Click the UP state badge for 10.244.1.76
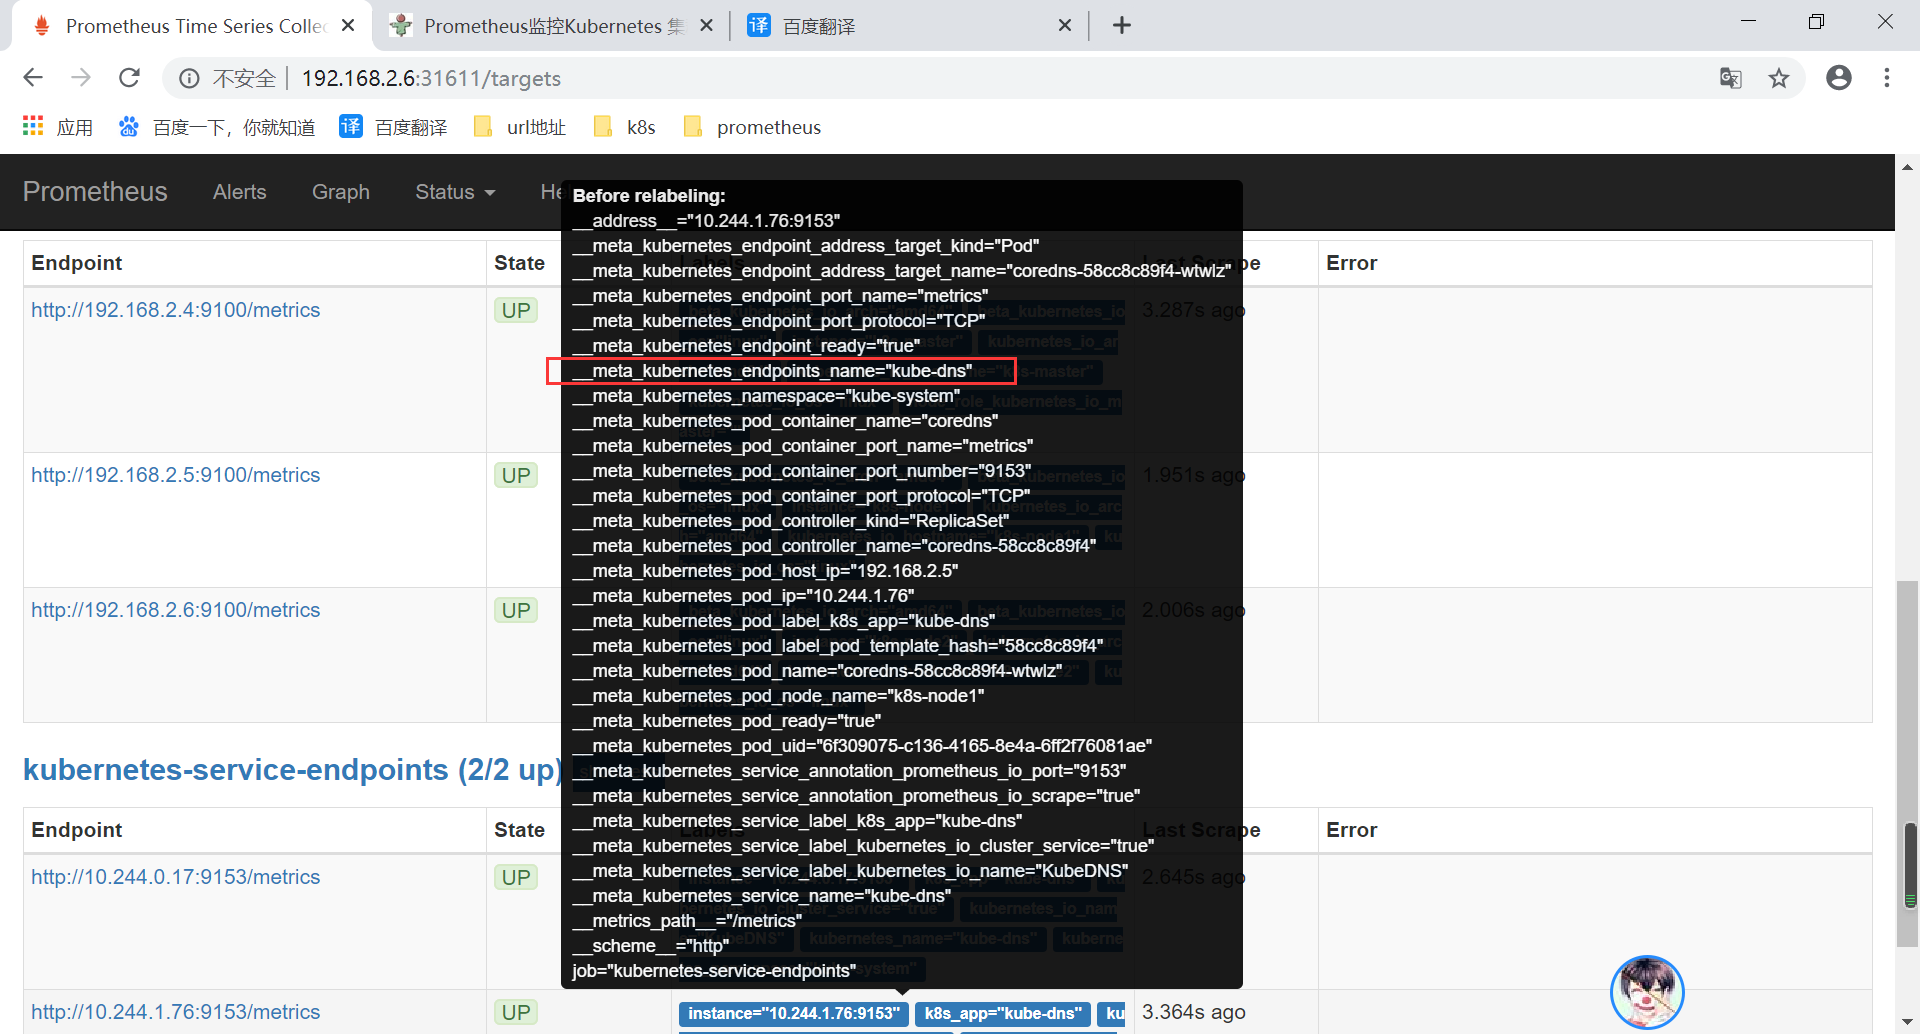 (x=516, y=1012)
